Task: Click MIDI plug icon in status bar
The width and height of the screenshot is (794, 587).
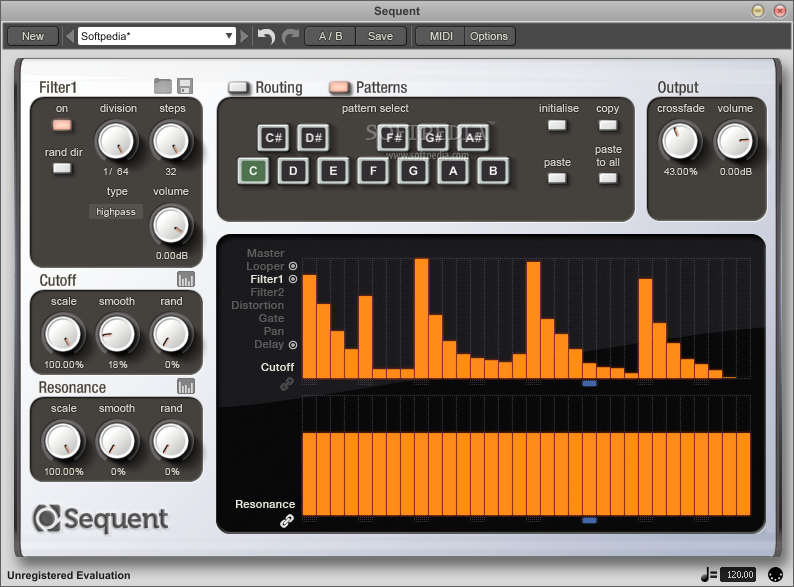Action: coord(775,574)
